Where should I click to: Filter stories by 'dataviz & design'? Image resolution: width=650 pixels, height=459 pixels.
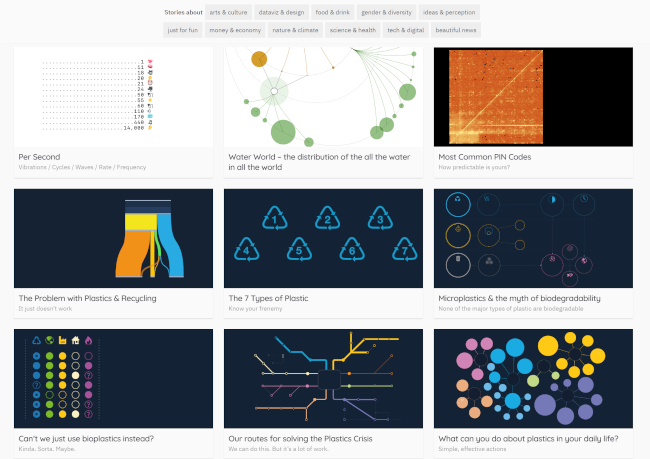(x=281, y=13)
